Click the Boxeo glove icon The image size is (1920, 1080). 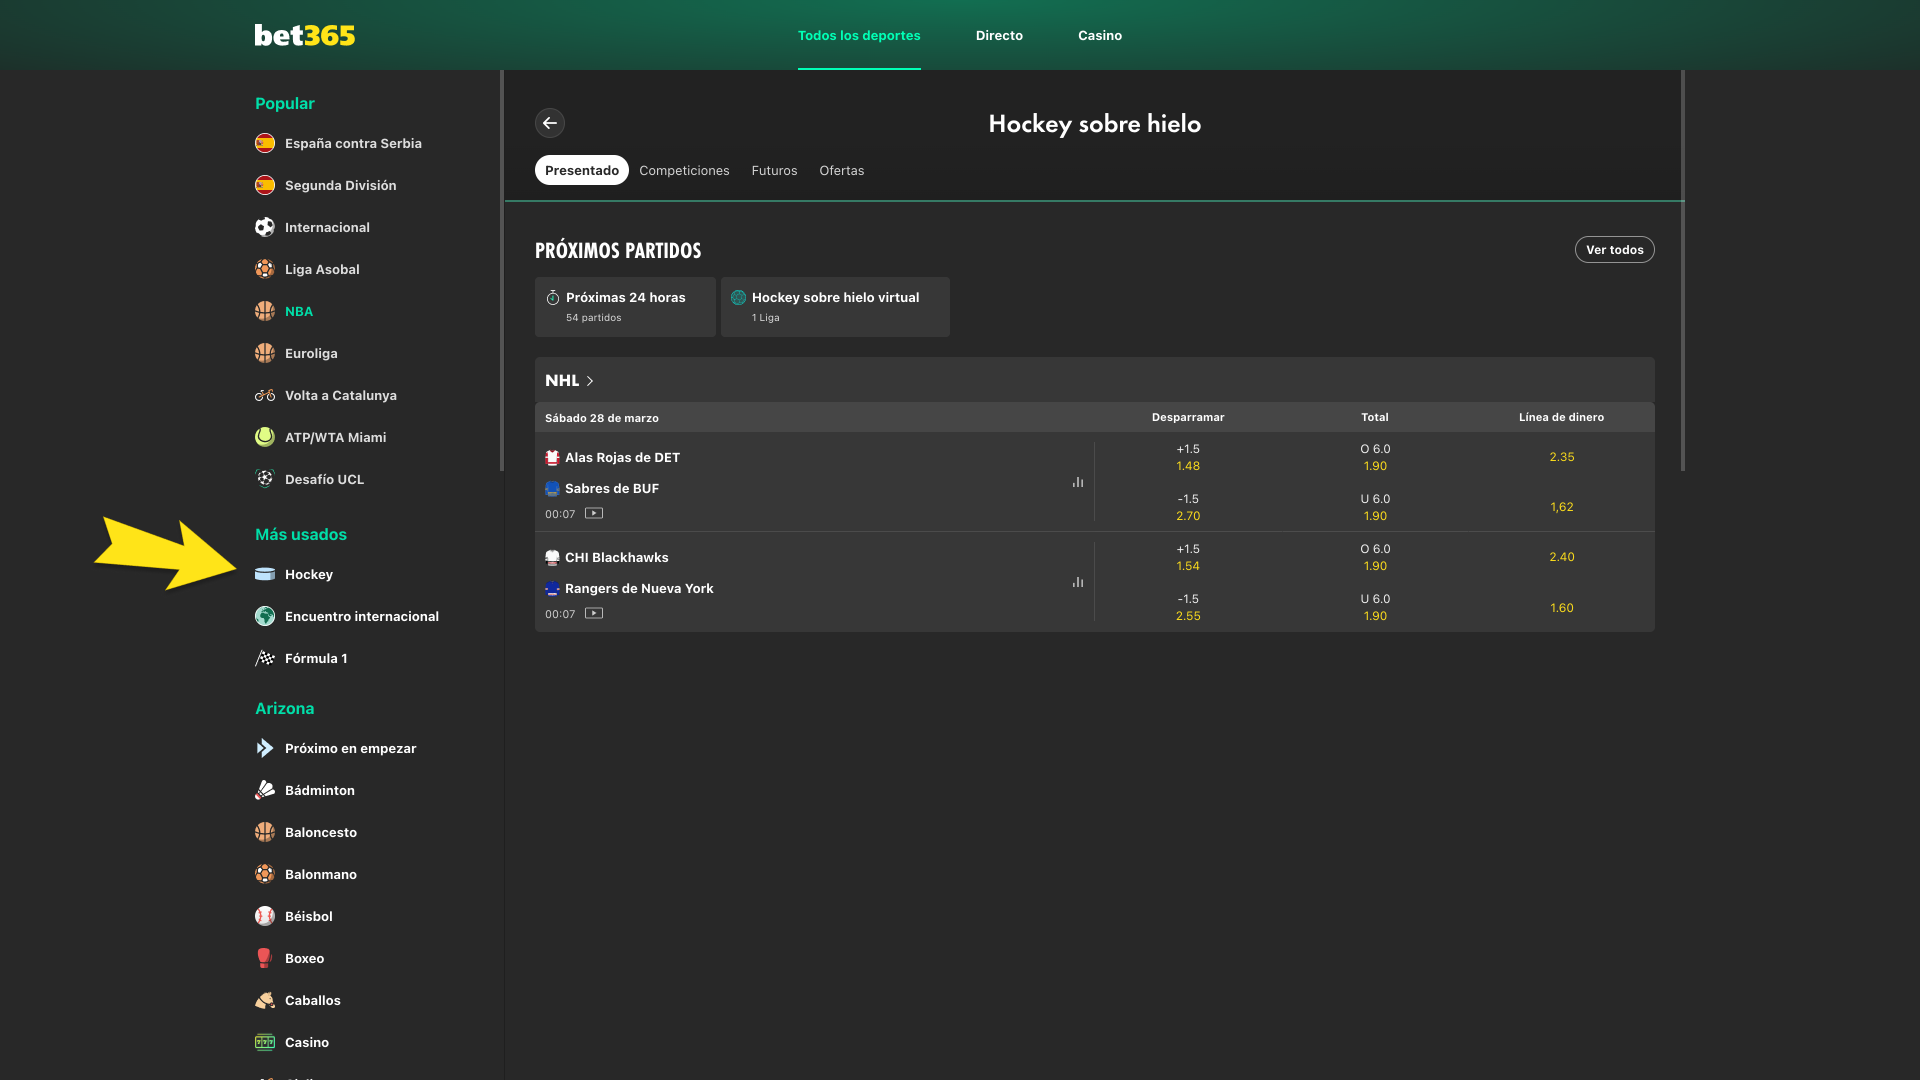[265, 958]
